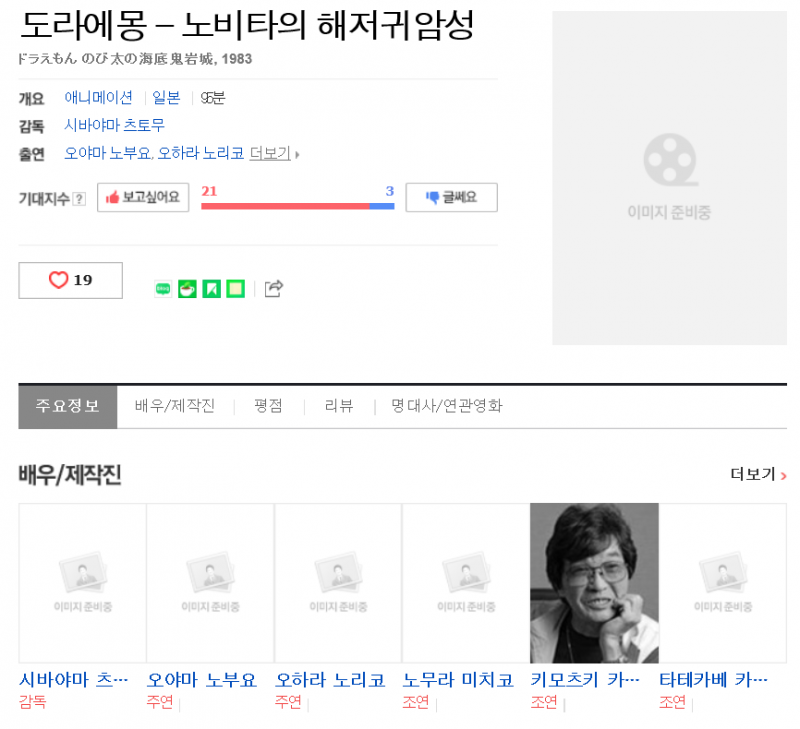Open the 리뷰 tab
Screen dimensions: 800x729
[339, 406]
